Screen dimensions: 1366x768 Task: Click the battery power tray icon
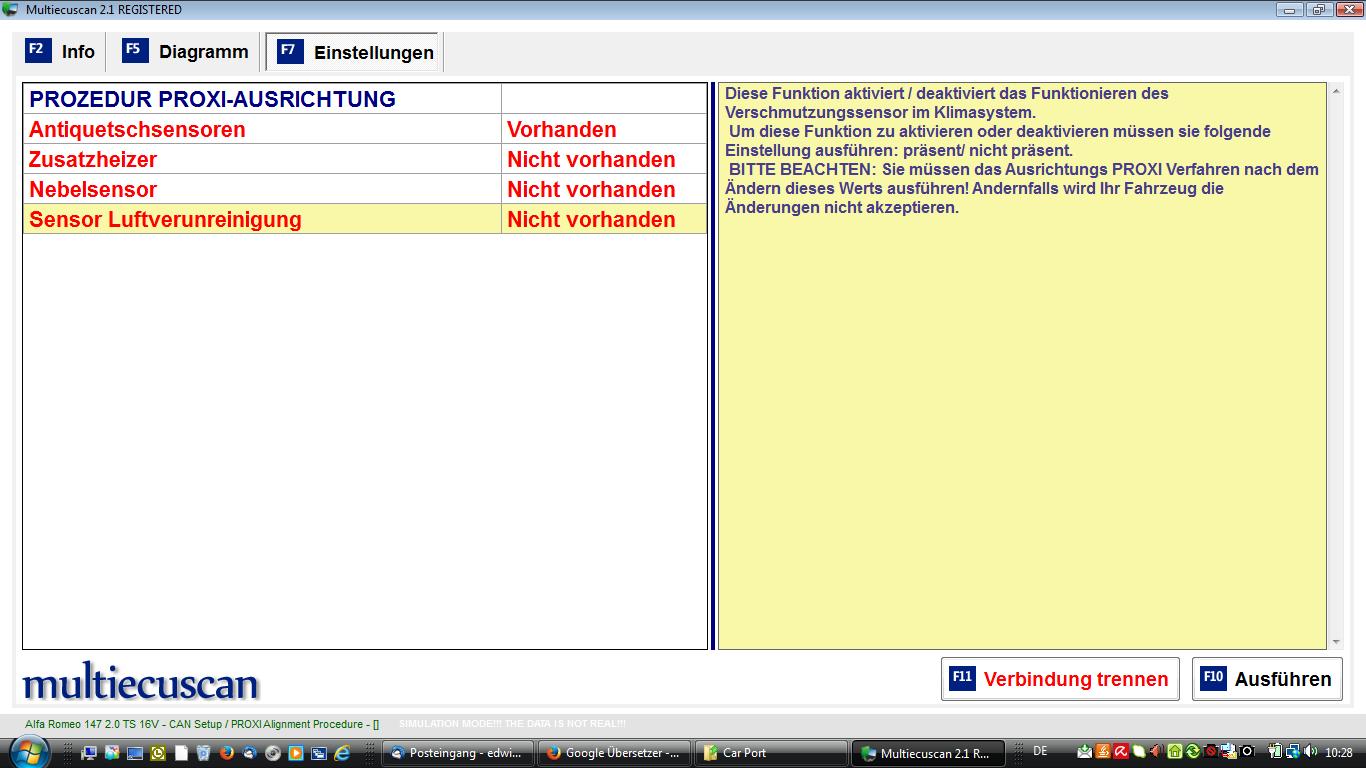click(1275, 752)
